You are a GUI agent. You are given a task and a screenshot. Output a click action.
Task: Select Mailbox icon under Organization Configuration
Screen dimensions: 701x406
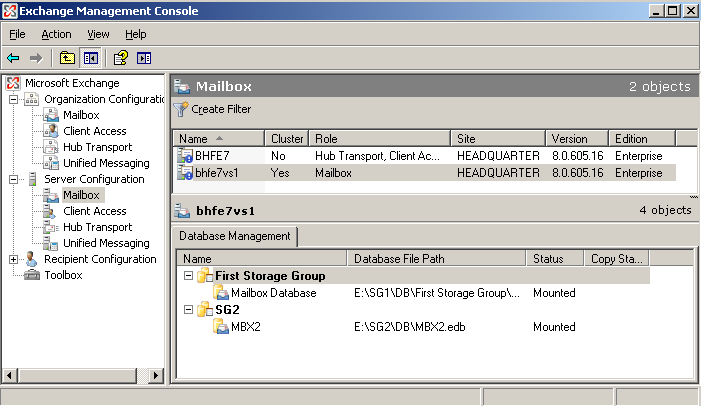51,115
